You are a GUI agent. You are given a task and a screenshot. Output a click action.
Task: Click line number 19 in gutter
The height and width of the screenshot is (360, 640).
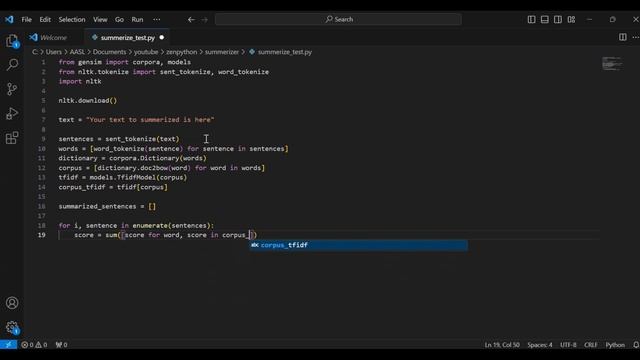(x=42, y=235)
